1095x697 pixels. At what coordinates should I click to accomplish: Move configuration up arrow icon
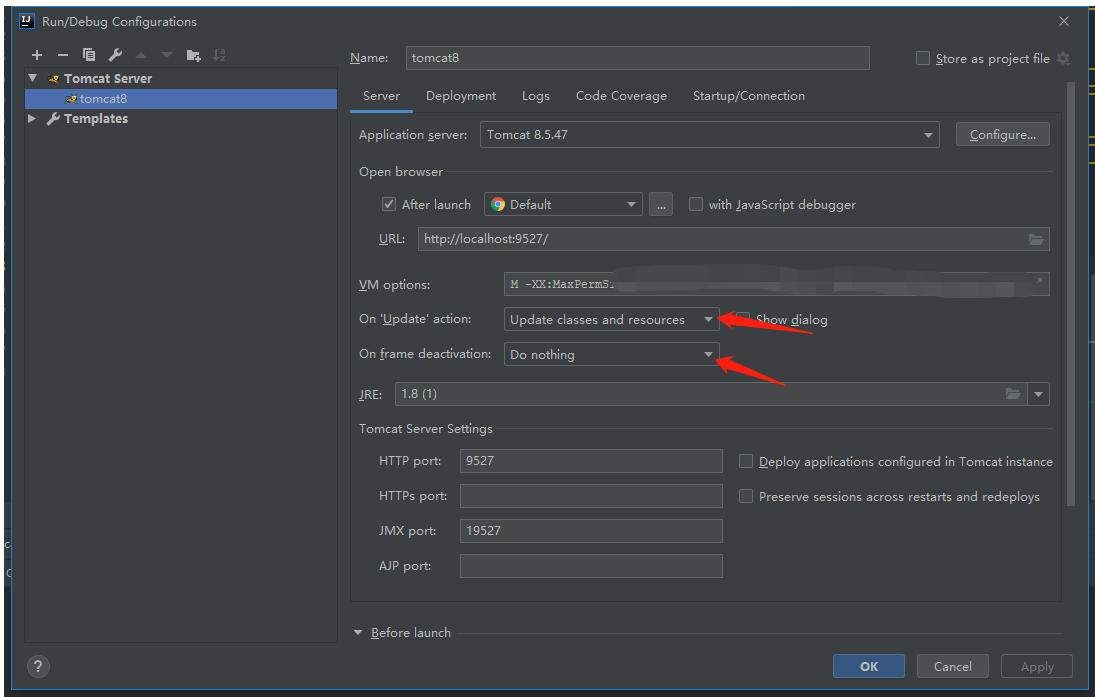(141, 55)
